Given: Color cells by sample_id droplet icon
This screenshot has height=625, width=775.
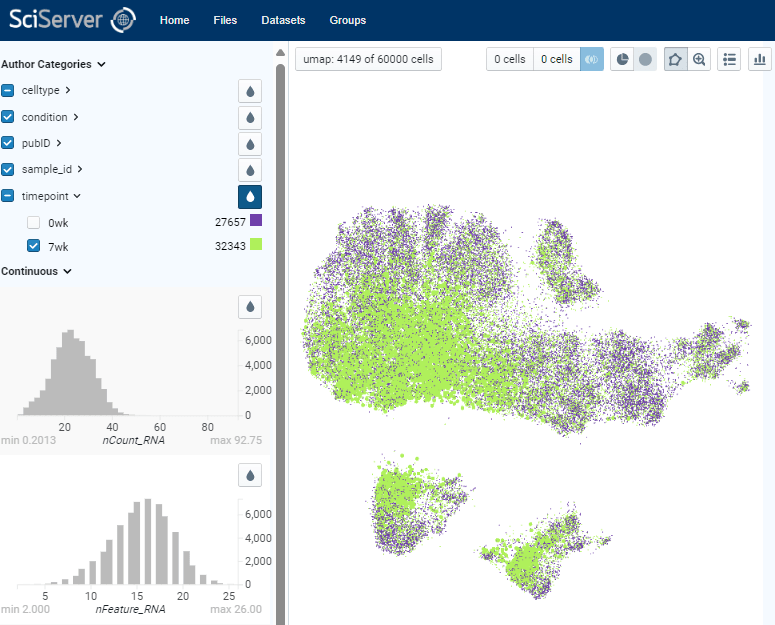Looking at the screenshot, I should point(250,170).
